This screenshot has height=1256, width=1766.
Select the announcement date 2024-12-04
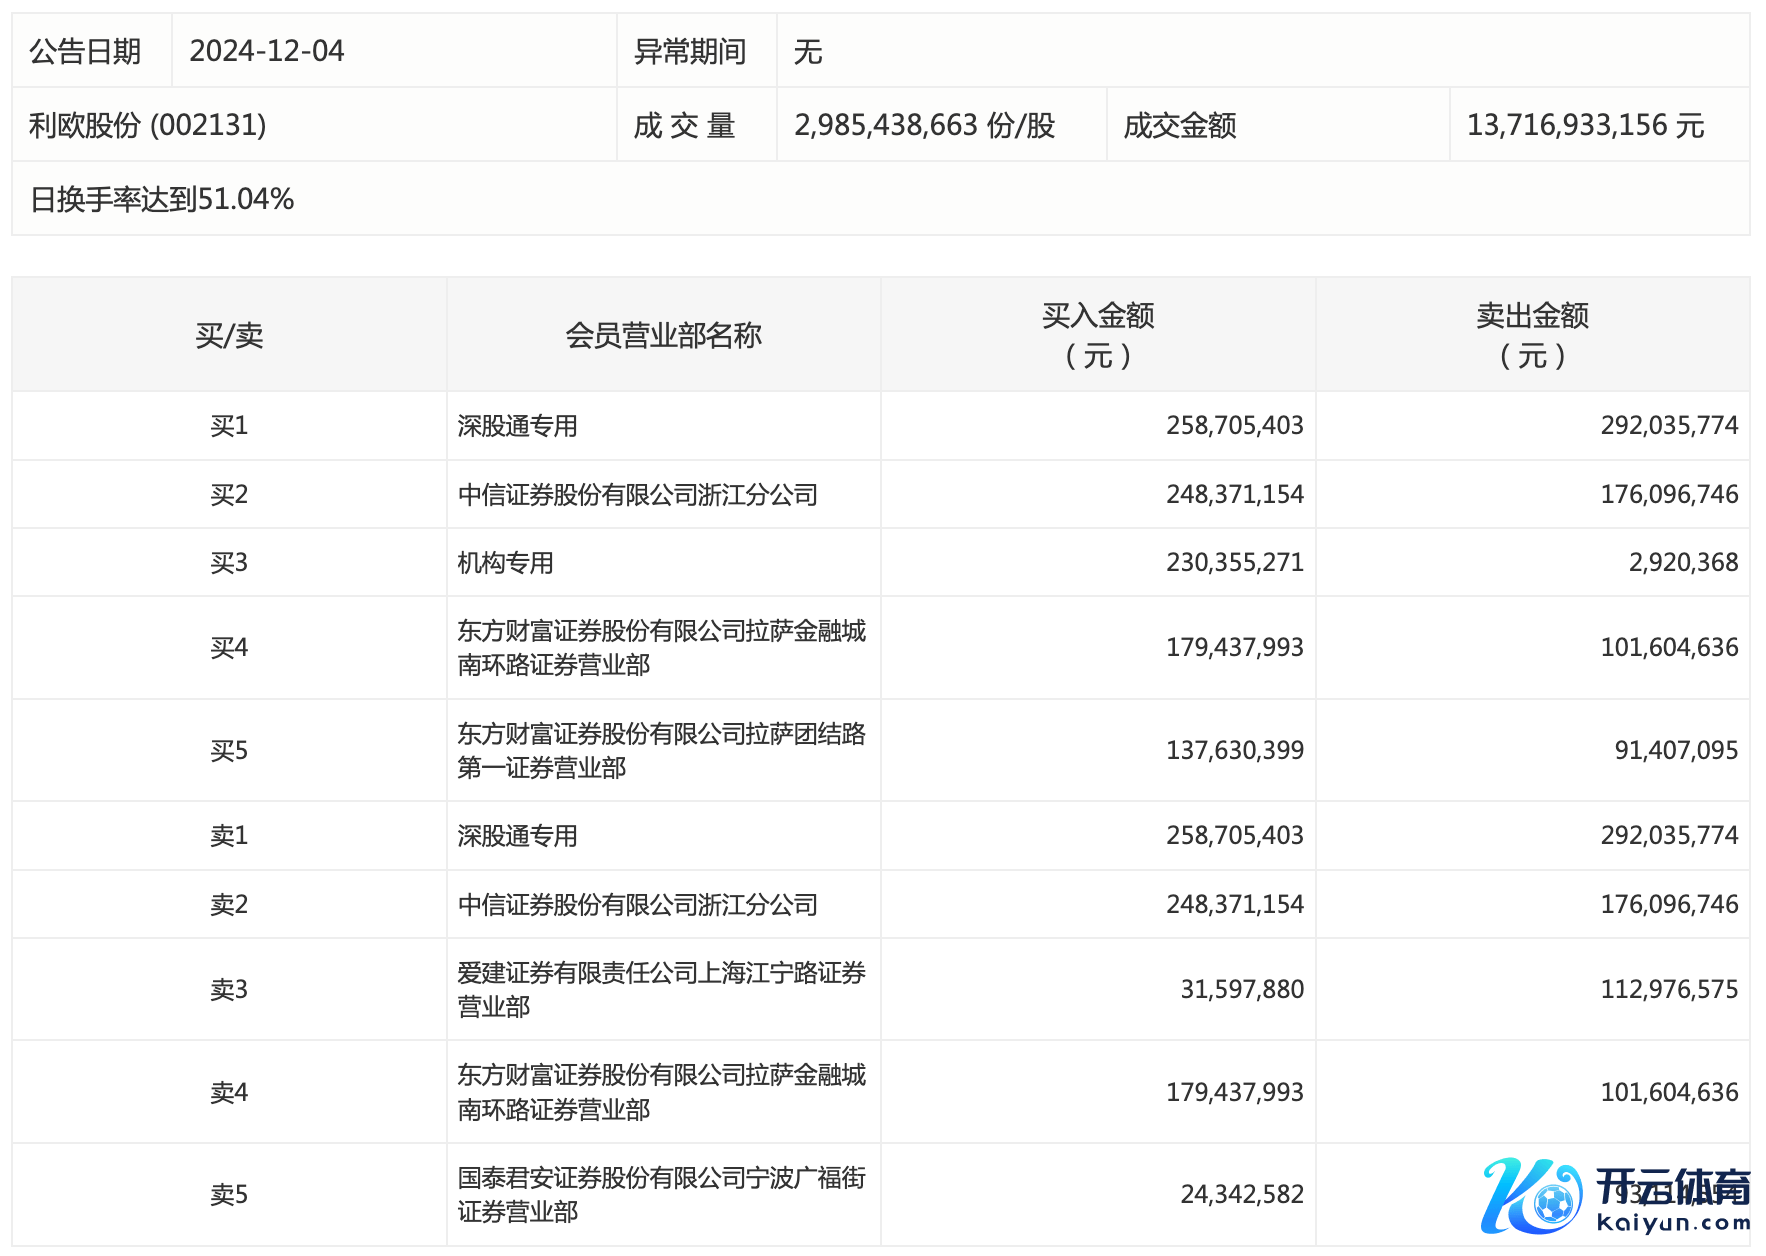click(267, 51)
